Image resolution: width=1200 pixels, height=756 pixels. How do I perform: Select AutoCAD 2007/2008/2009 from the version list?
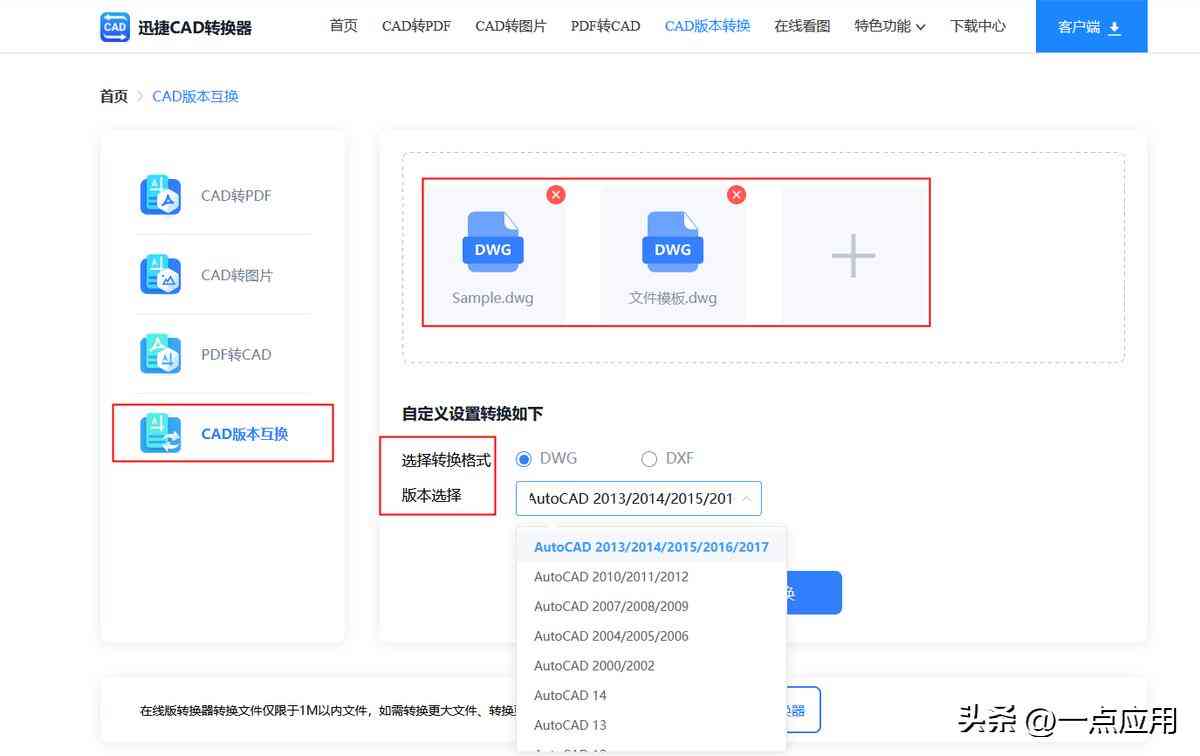click(x=611, y=606)
